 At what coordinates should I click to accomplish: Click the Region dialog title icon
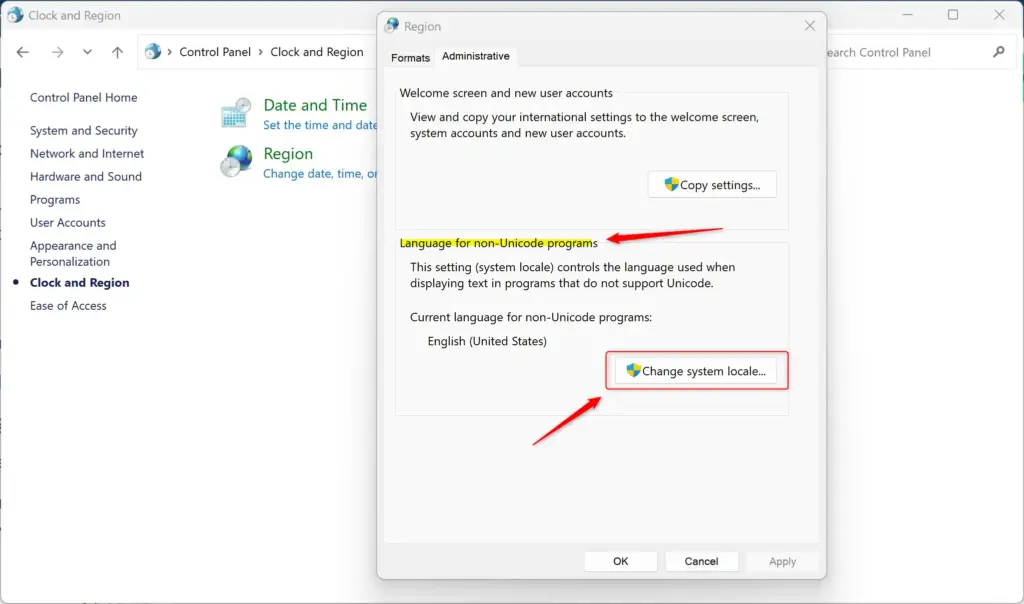[x=392, y=25]
